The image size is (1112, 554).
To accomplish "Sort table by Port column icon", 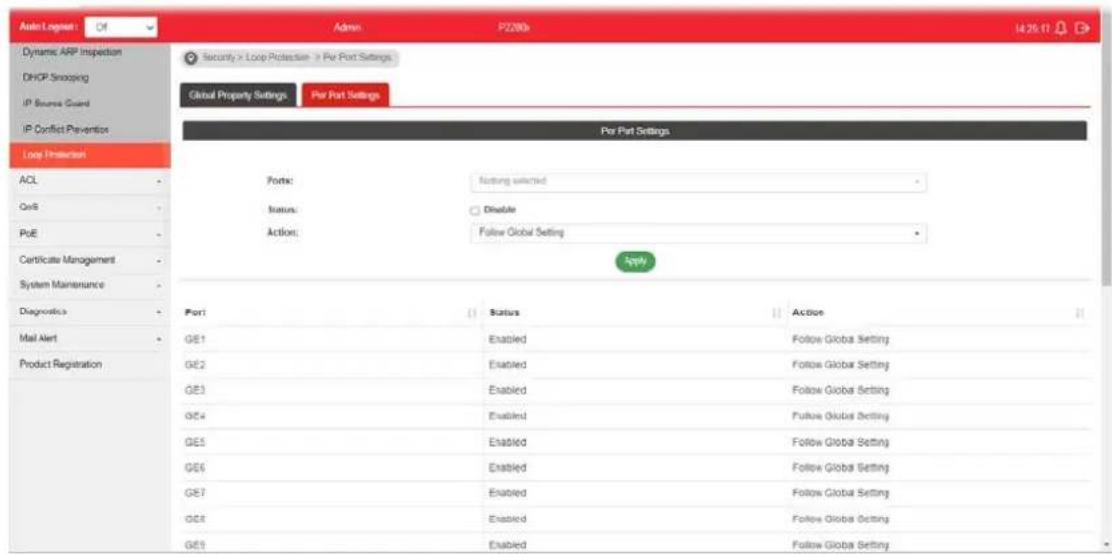I will [x=472, y=313].
